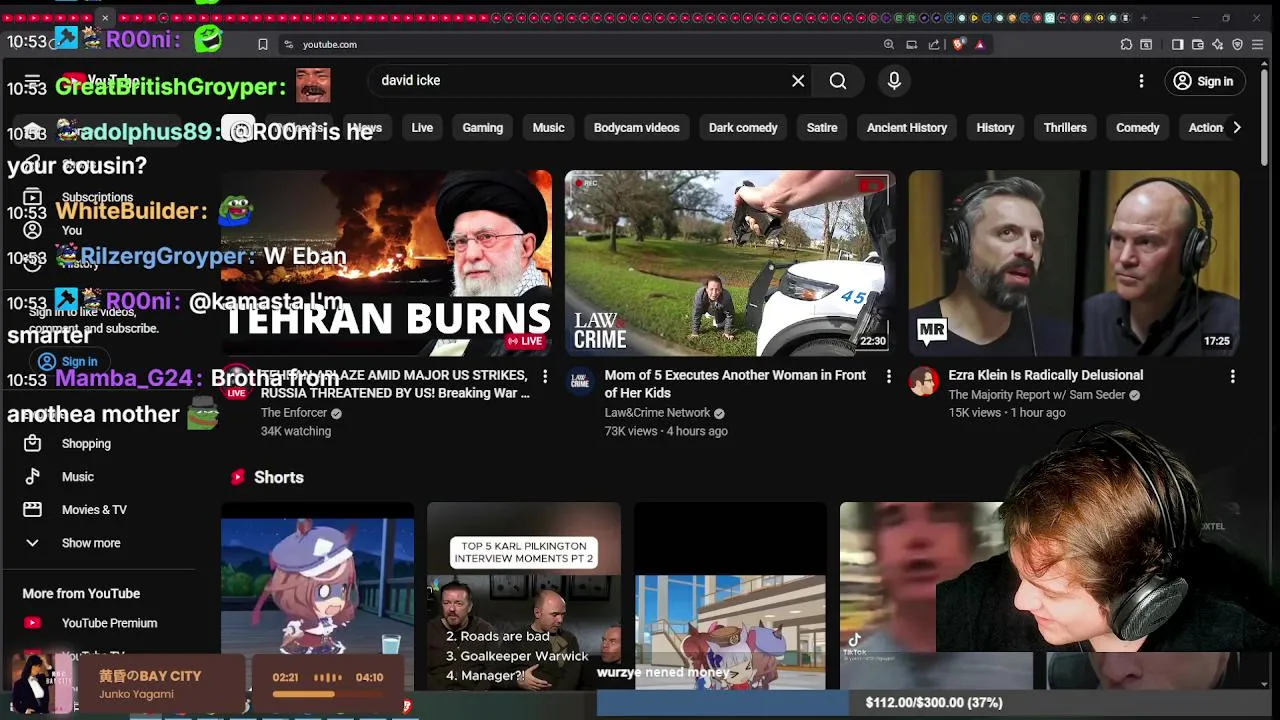Open options menu for Mom of 5 video
The image size is (1280, 720).
(x=888, y=376)
